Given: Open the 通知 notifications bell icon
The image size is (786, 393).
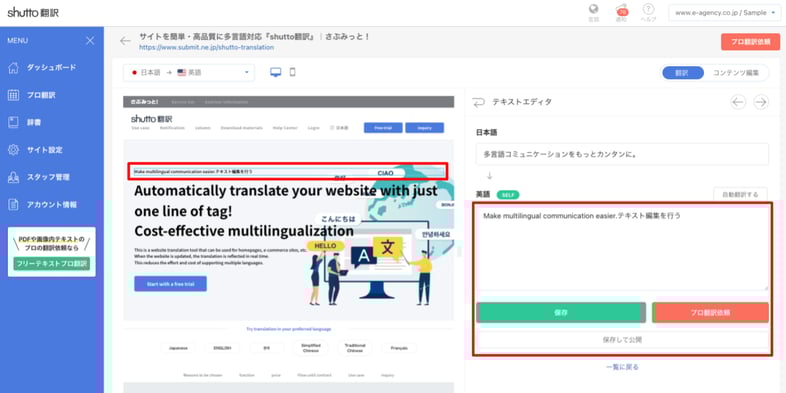Looking at the screenshot, I should tap(622, 10).
